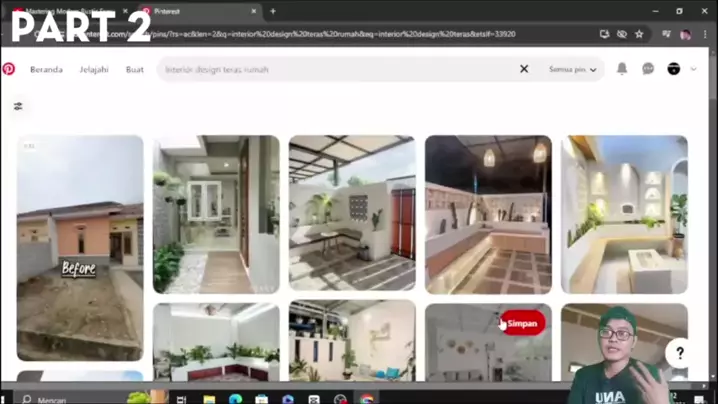Click the red Simpan button
Image resolution: width=718 pixels, height=404 pixels.
[522, 324]
